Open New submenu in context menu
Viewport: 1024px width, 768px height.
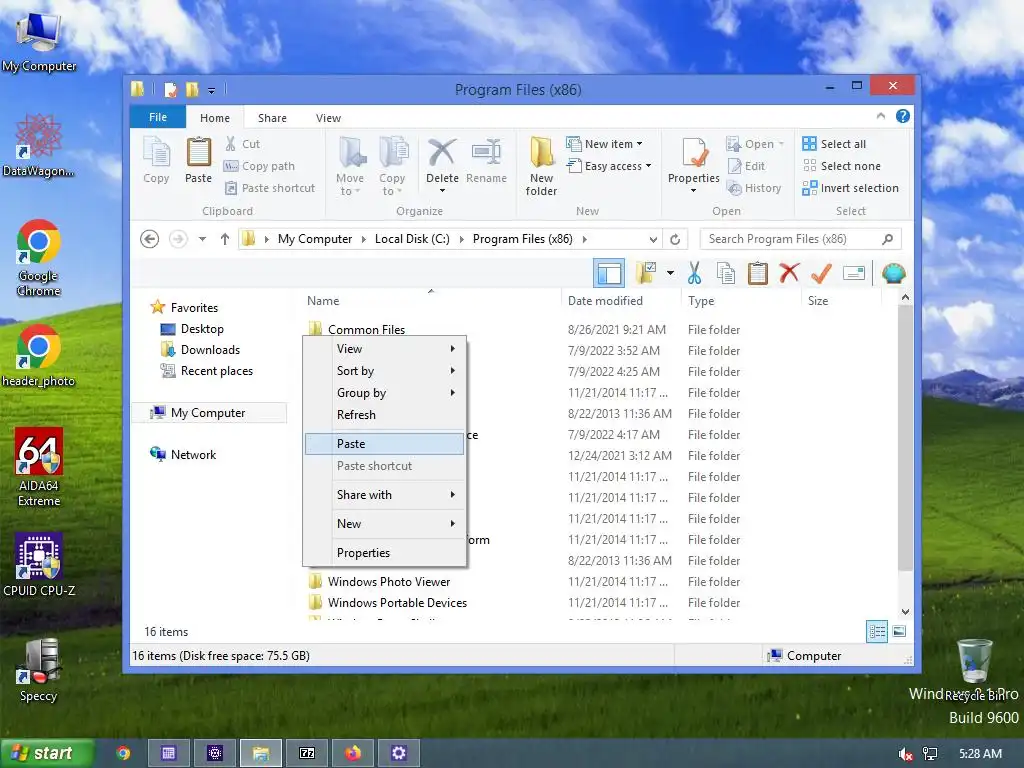[x=385, y=524]
